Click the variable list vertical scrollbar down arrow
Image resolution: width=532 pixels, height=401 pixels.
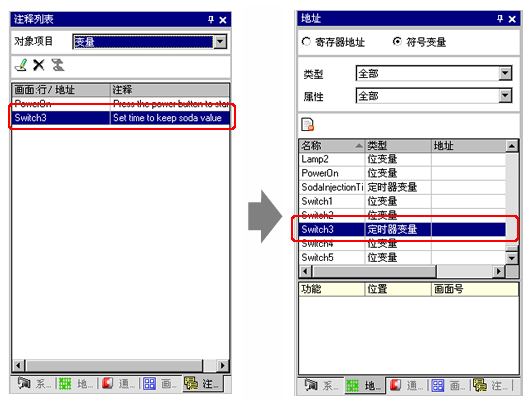pyautogui.click(x=511, y=259)
